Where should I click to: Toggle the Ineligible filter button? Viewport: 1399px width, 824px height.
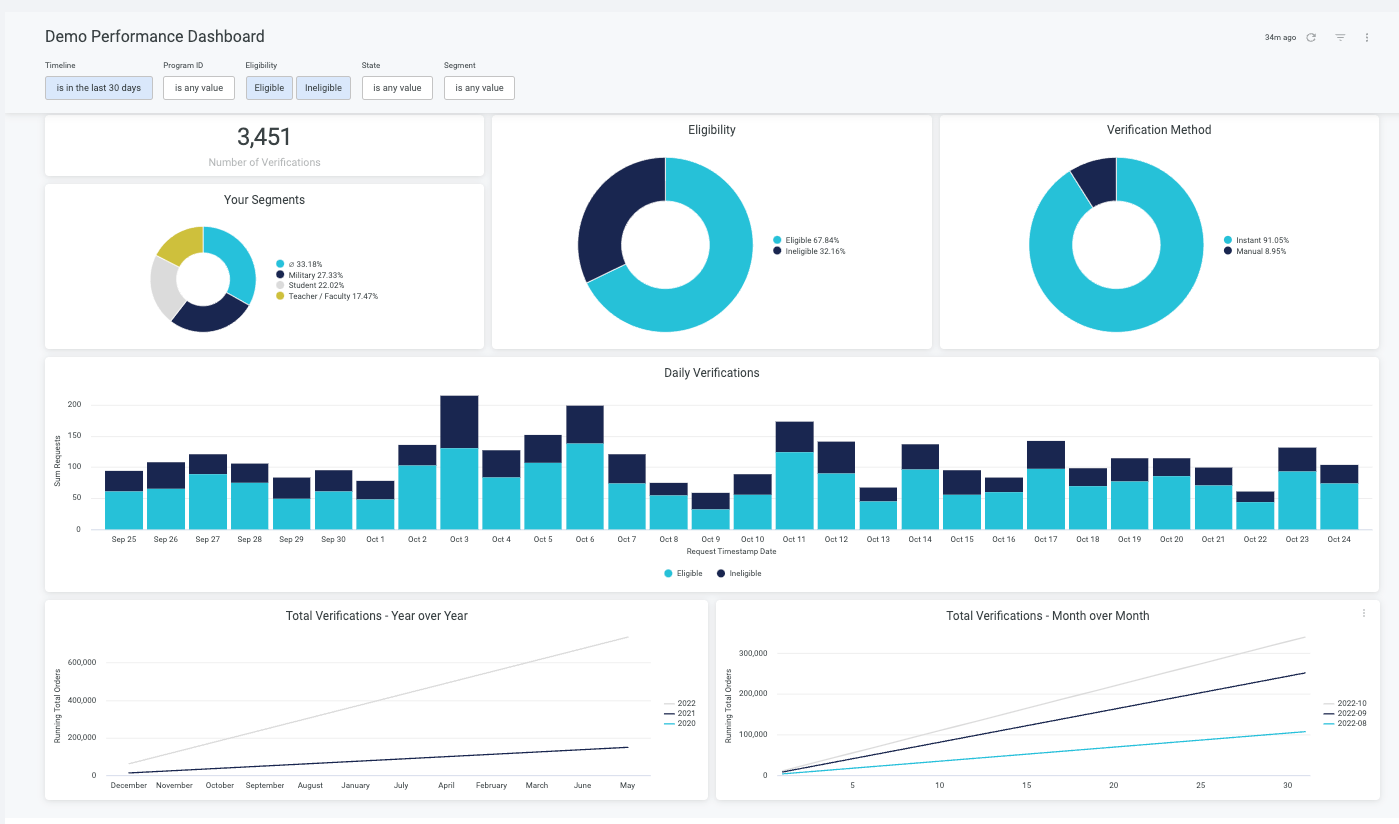(x=323, y=88)
